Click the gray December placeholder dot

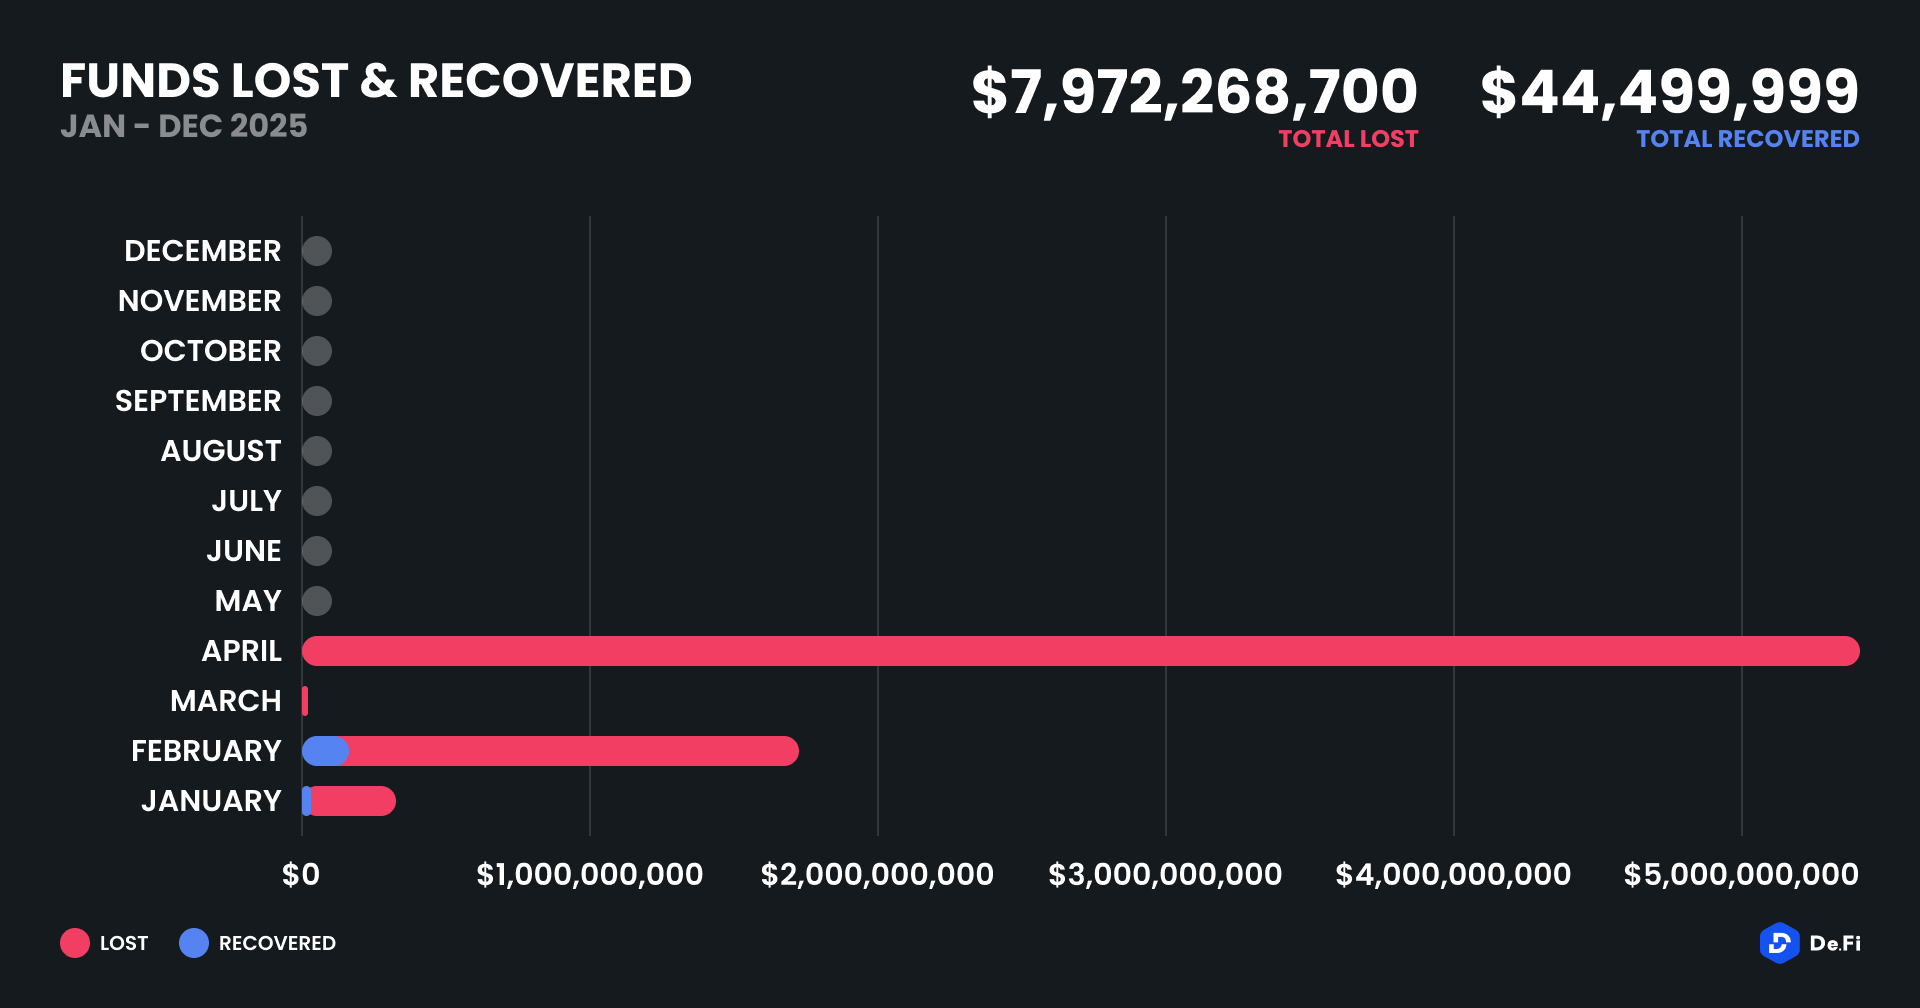point(317,251)
